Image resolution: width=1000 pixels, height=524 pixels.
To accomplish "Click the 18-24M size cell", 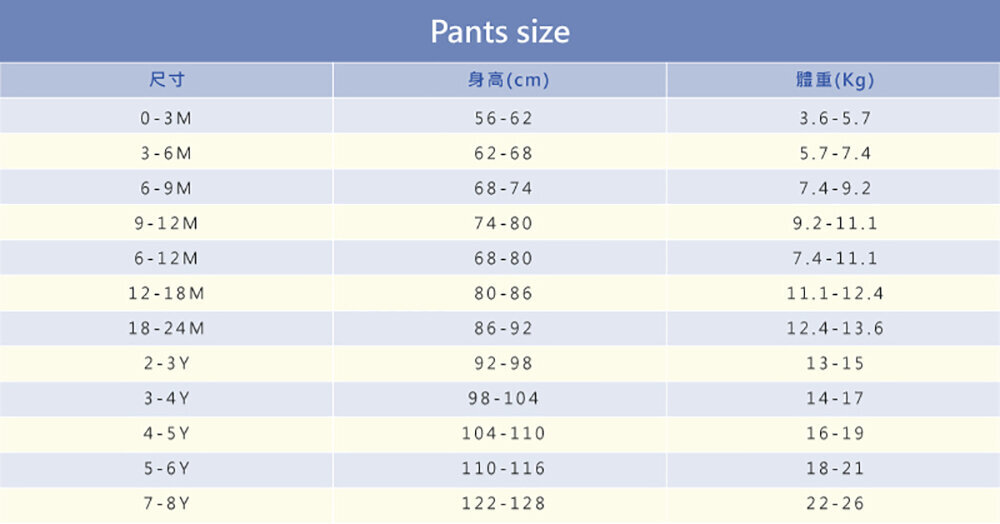I will (x=166, y=328).
